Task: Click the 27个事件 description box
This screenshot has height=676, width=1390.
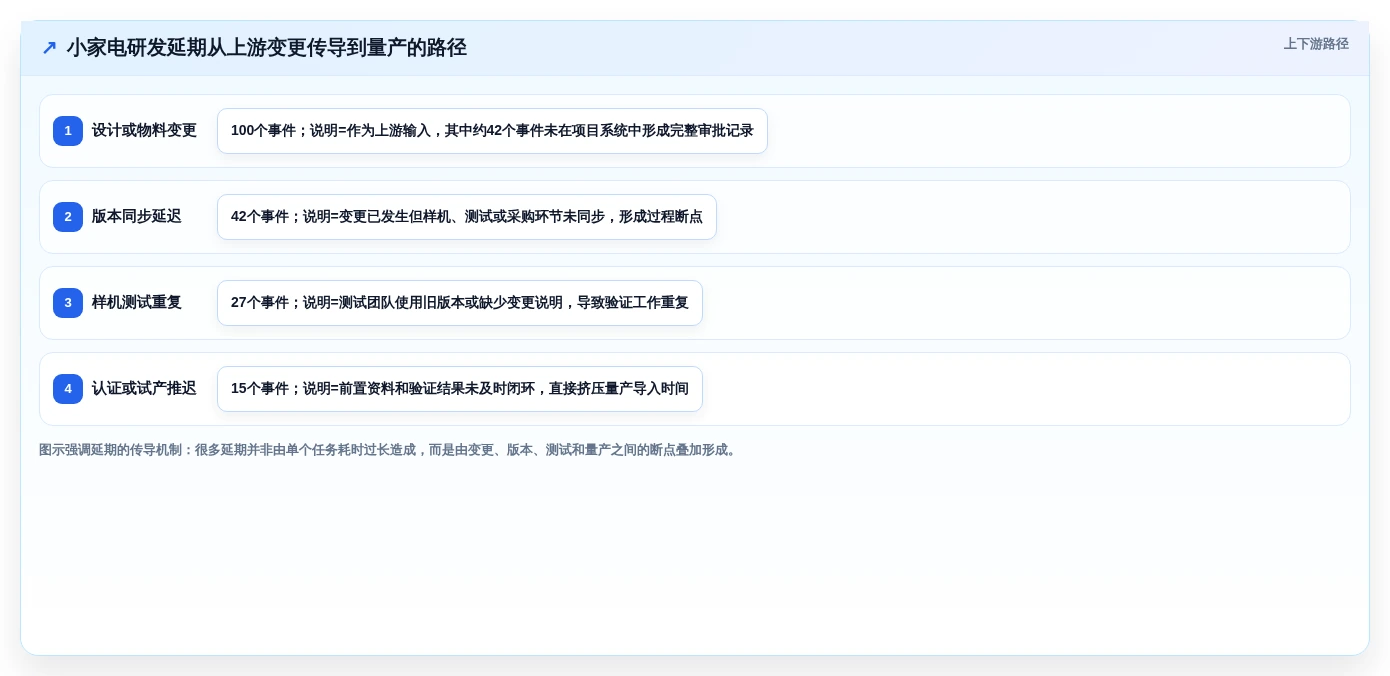Action: point(460,303)
